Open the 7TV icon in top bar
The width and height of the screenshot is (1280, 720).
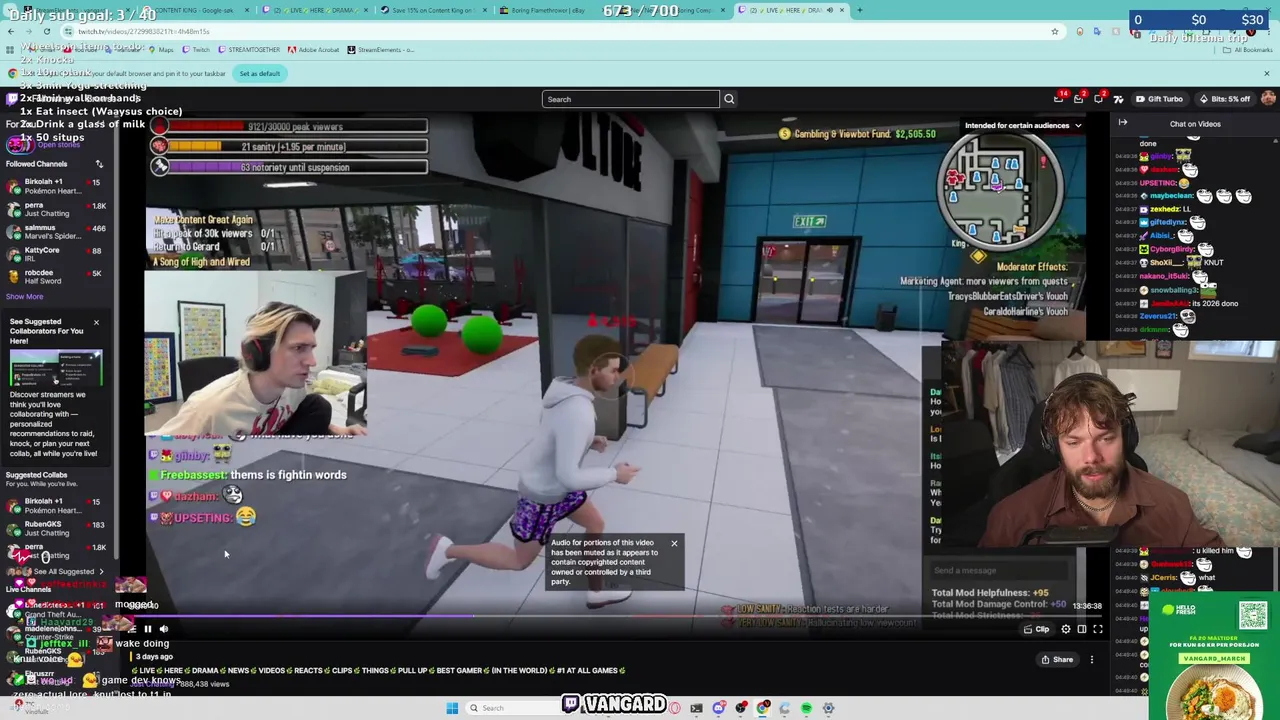1118,99
